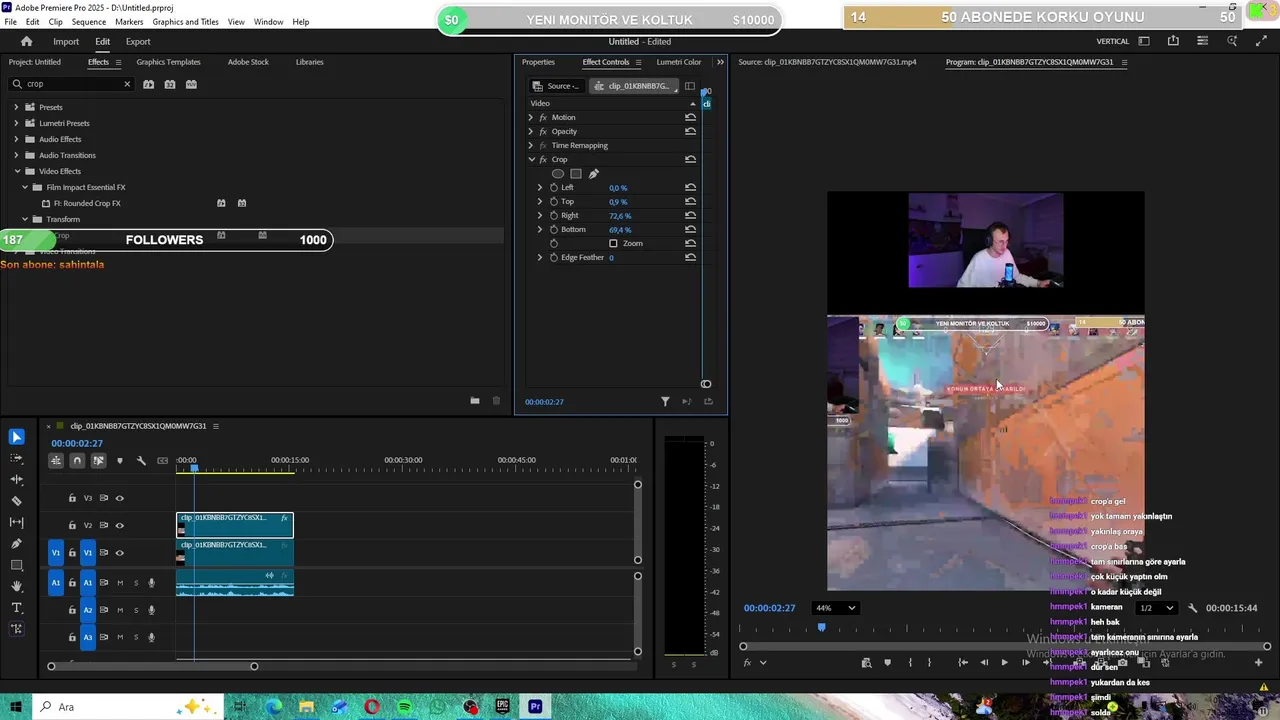Expand the Motion effect
Viewport: 1280px width, 720px height.
531,117
